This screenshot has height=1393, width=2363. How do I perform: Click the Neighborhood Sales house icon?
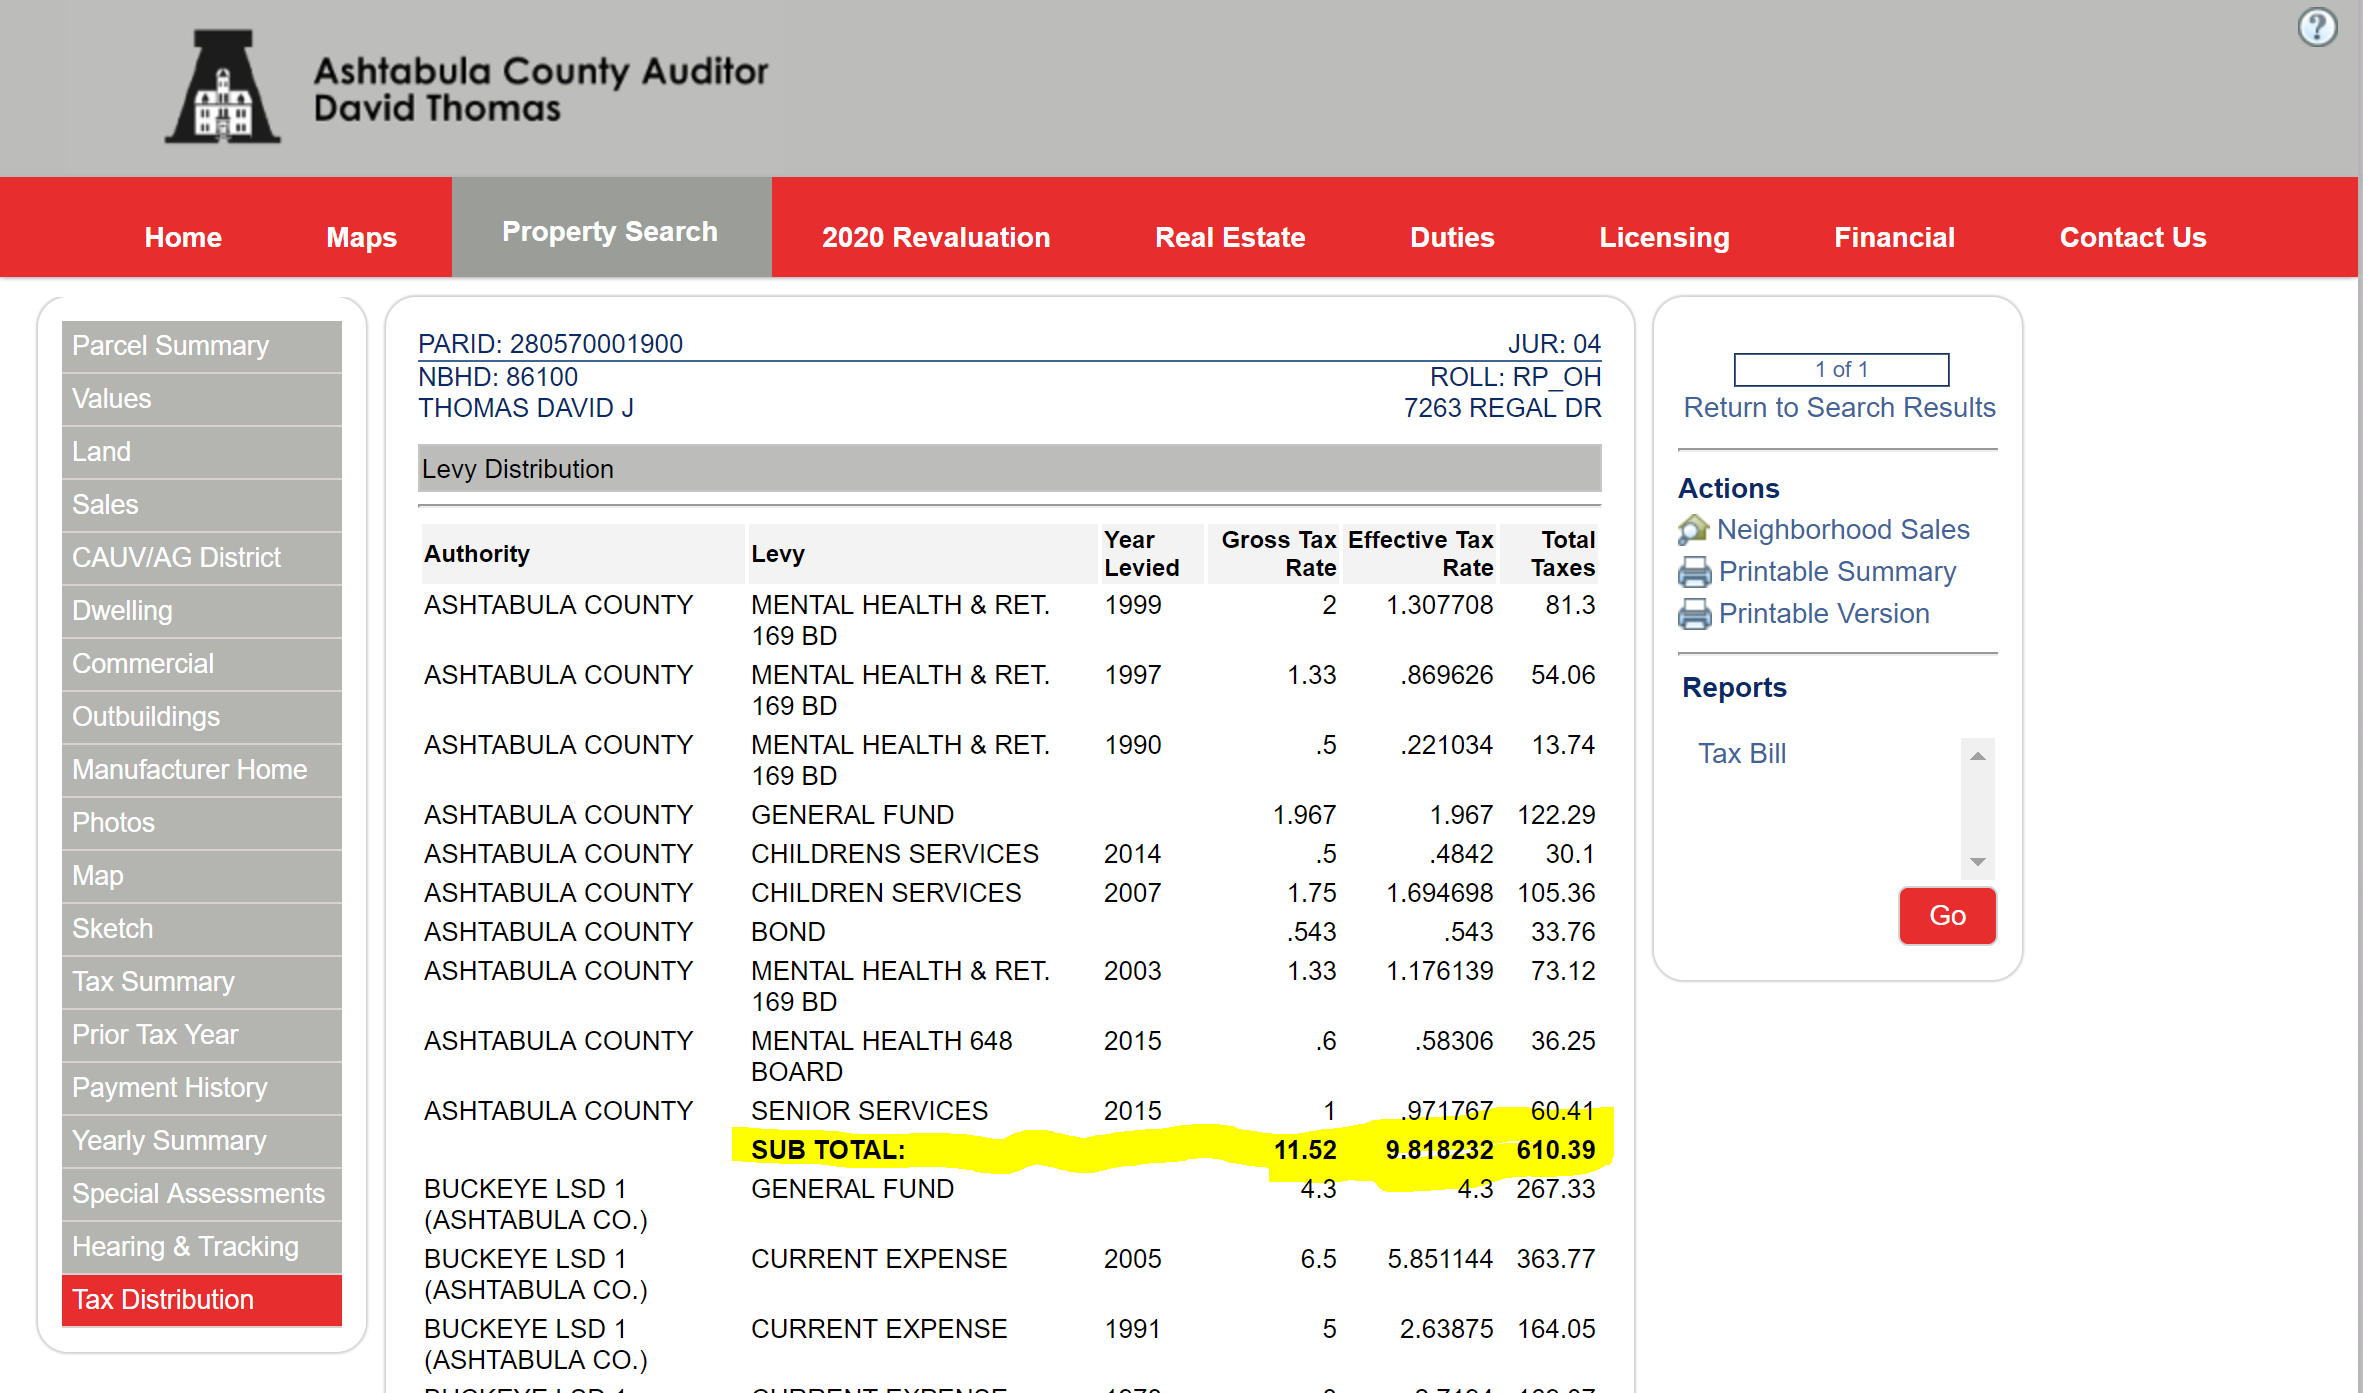click(1693, 530)
